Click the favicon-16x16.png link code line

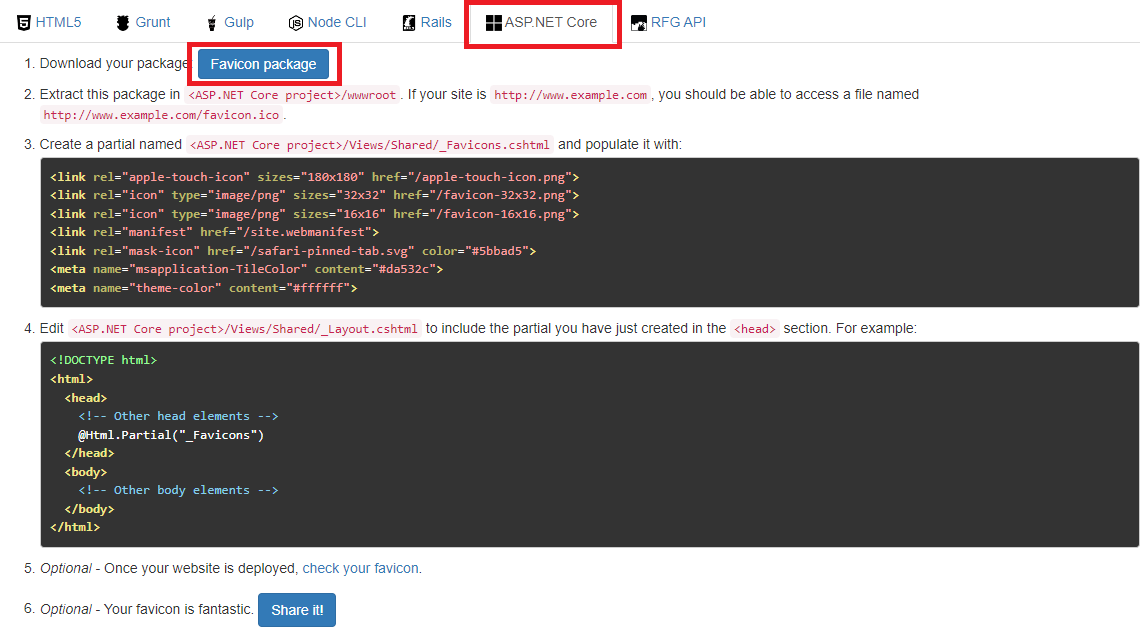point(314,215)
